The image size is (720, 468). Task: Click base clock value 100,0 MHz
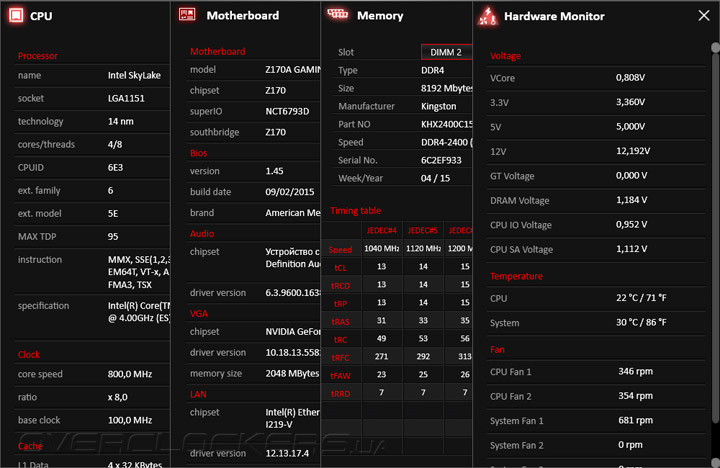tap(130, 420)
